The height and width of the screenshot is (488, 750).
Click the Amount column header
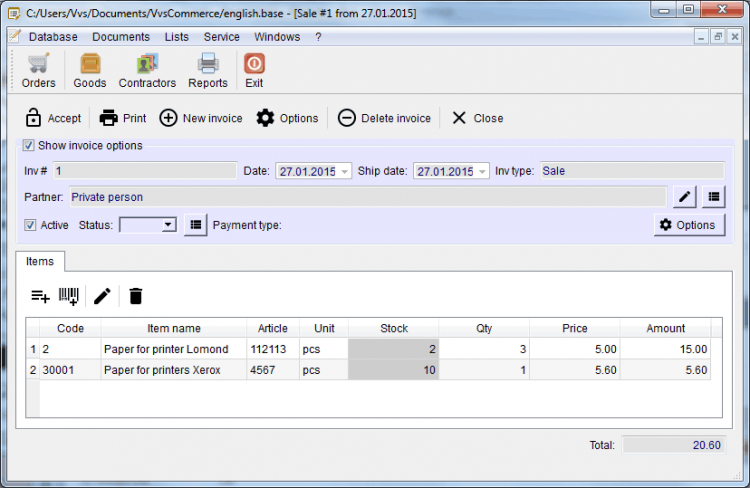coord(665,328)
